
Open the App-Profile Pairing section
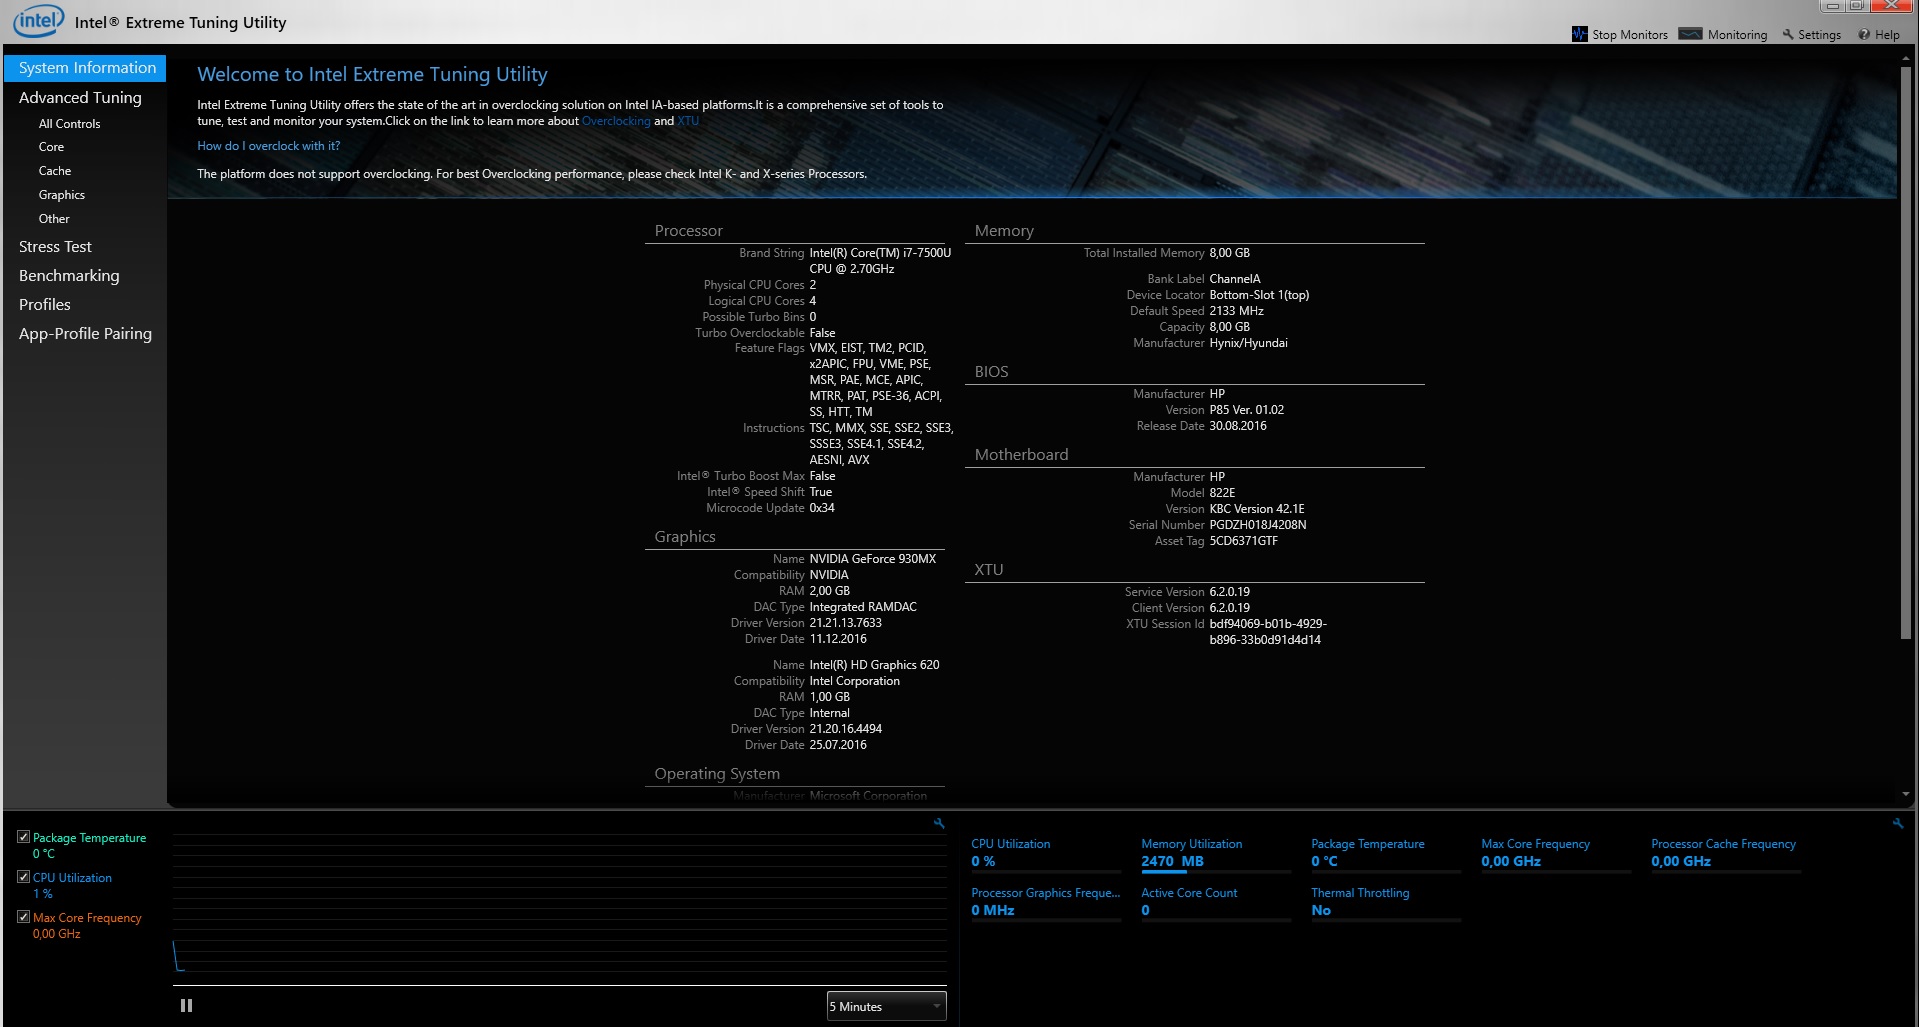[x=85, y=333]
